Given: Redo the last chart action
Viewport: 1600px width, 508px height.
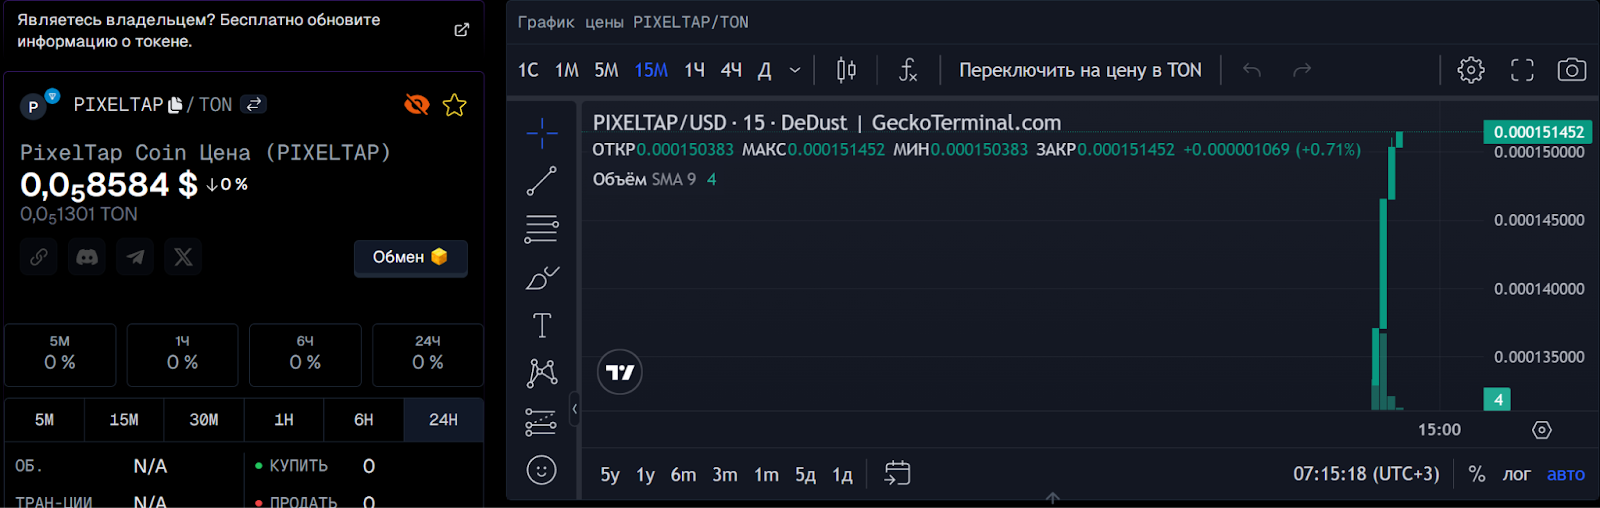Looking at the screenshot, I should (1302, 70).
